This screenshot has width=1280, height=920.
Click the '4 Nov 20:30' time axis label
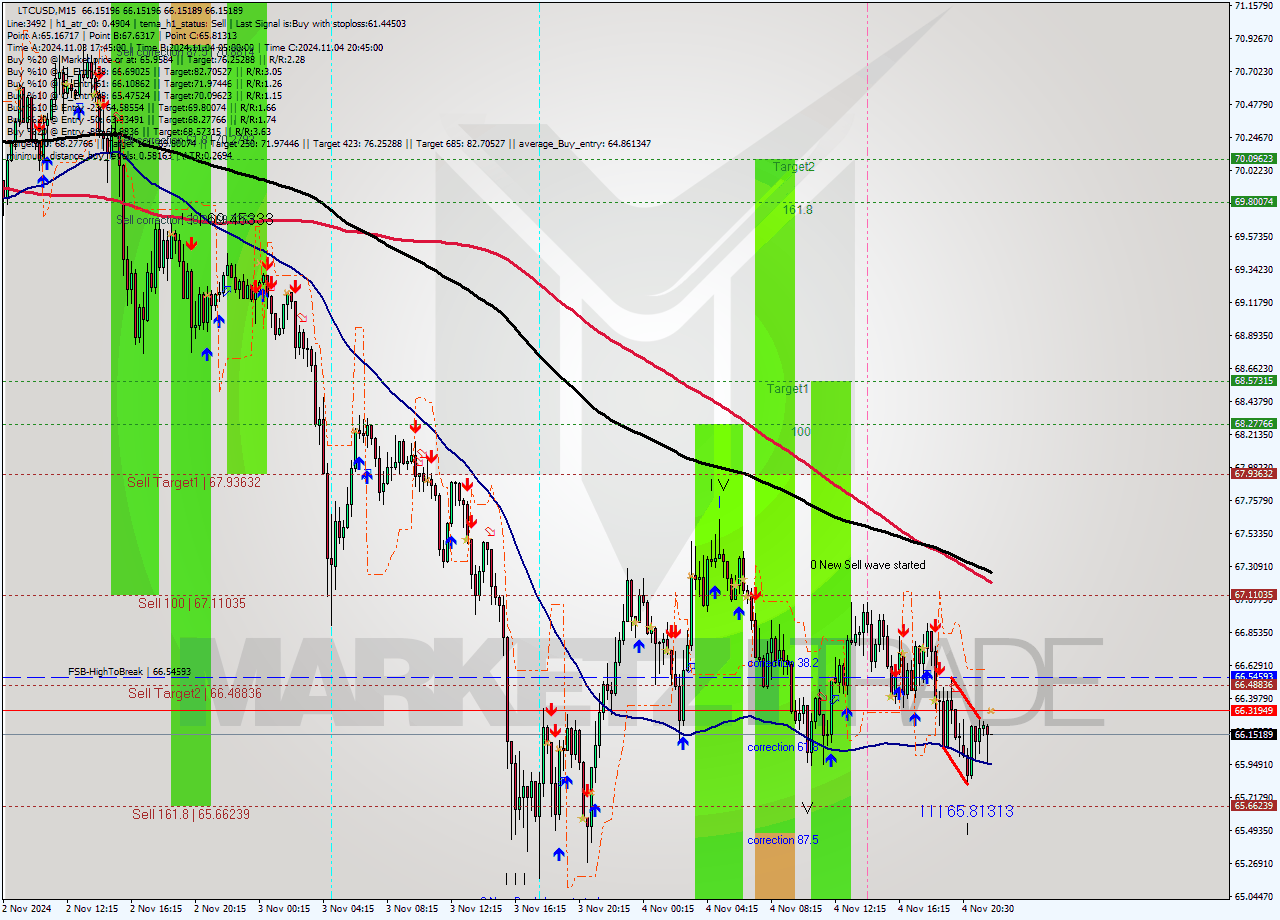pyautogui.click(x=988, y=909)
